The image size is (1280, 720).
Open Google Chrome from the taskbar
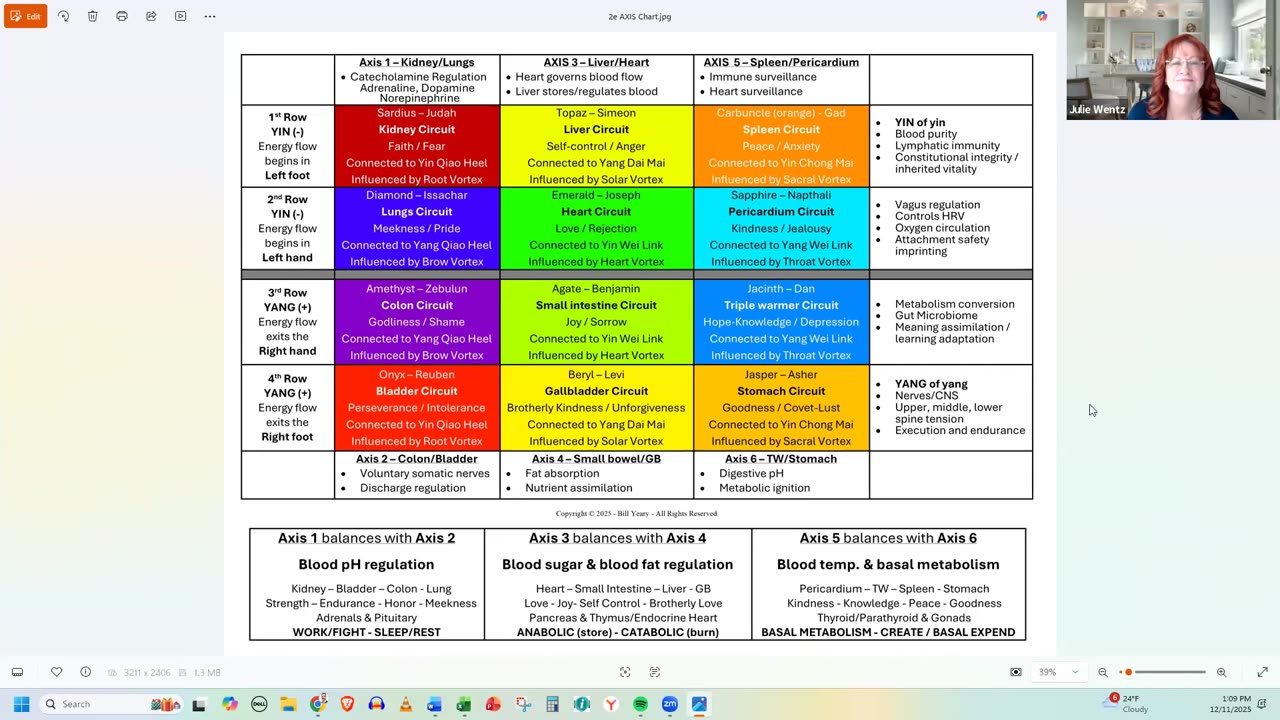pos(318,704)
